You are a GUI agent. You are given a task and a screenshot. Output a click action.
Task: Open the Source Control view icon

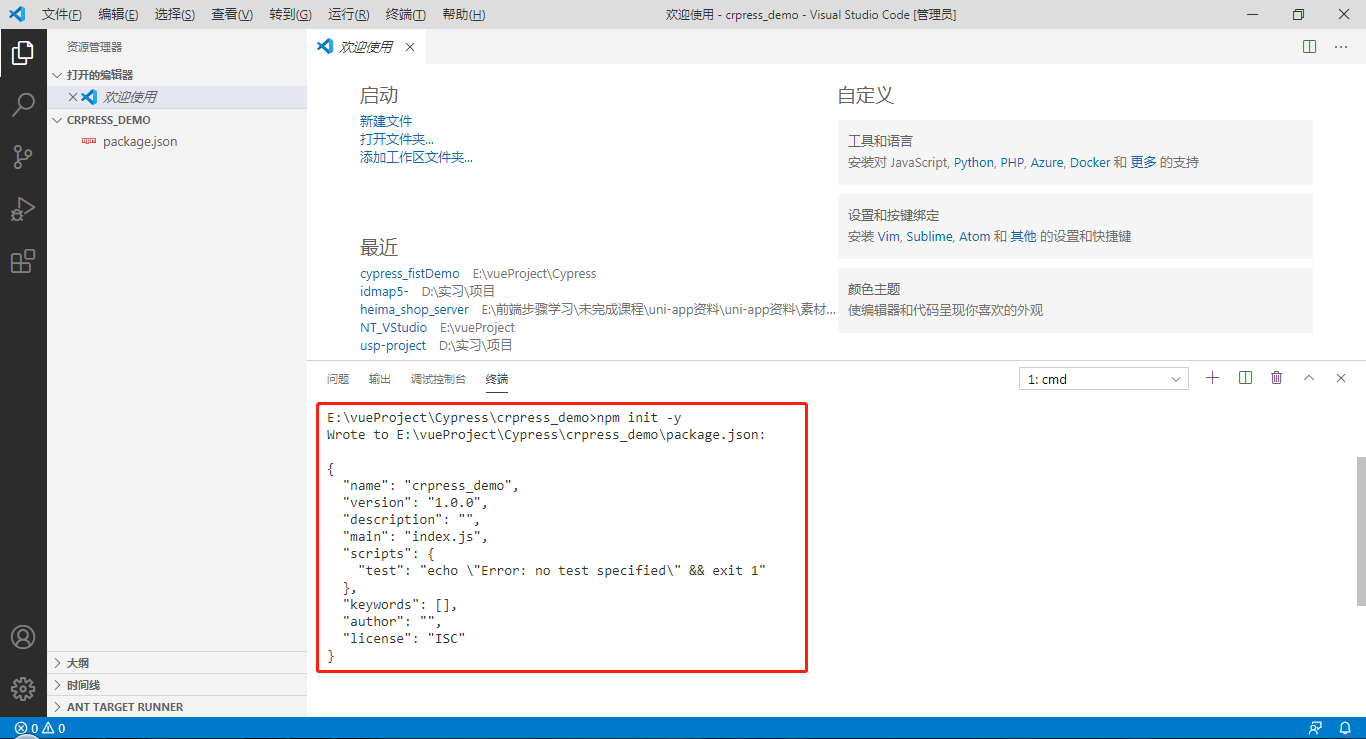click(x=23, y=157)
